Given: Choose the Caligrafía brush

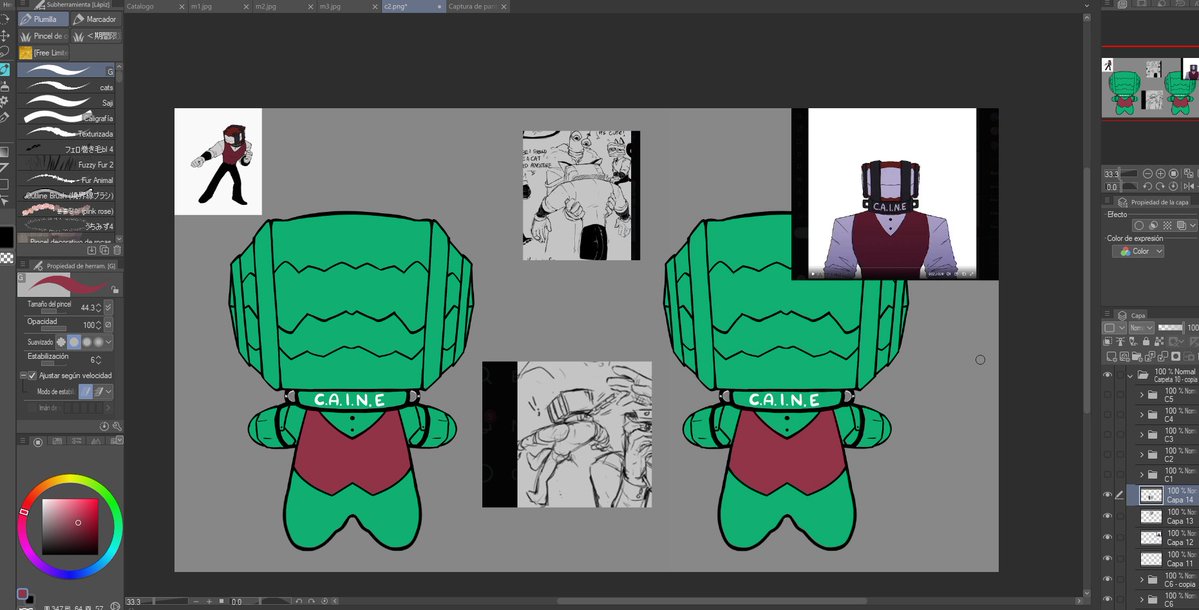Looking at the screenshot, I should pyautogui.click(x=66, y=118).
